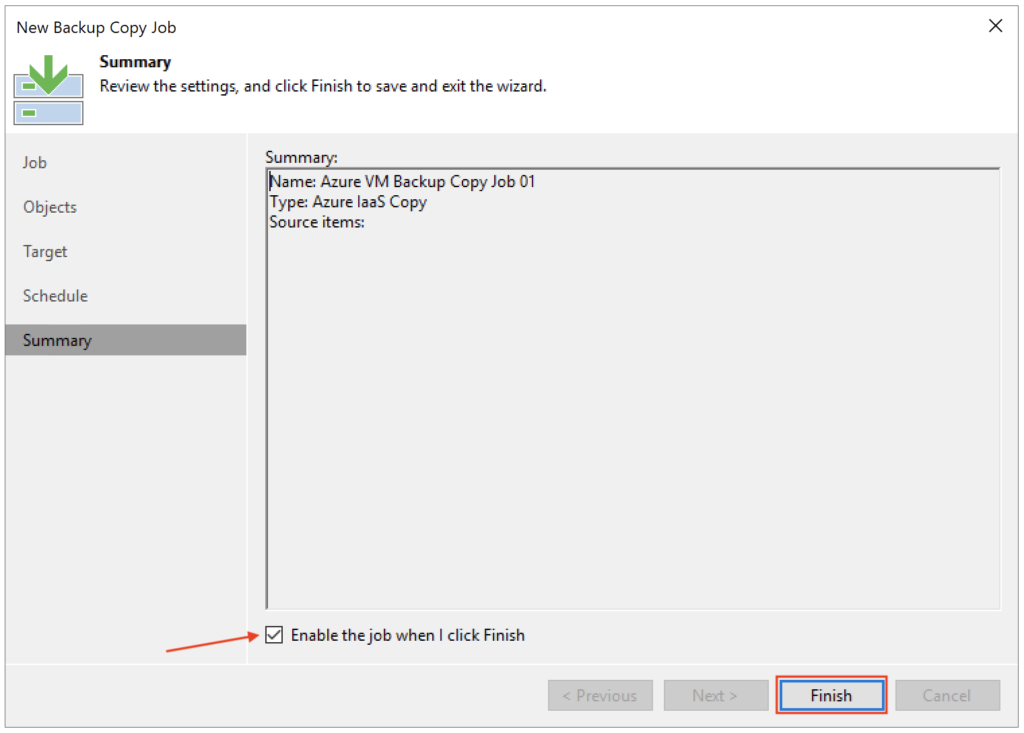This screenshot has width=1024, height=733.
Task: Click the Finish button
Action: [831, 695]
